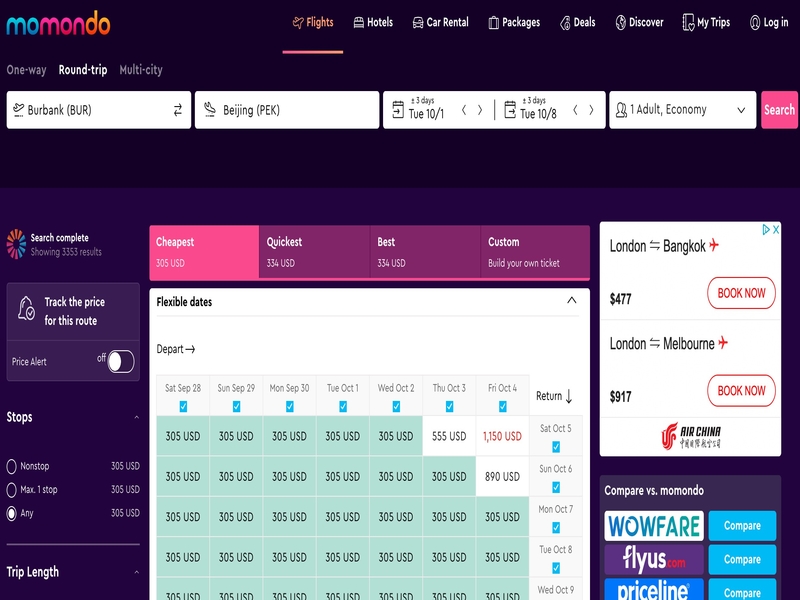
Task: Uncheck the Sat Oct 5 return checkbox
Action: pos(556,447)
